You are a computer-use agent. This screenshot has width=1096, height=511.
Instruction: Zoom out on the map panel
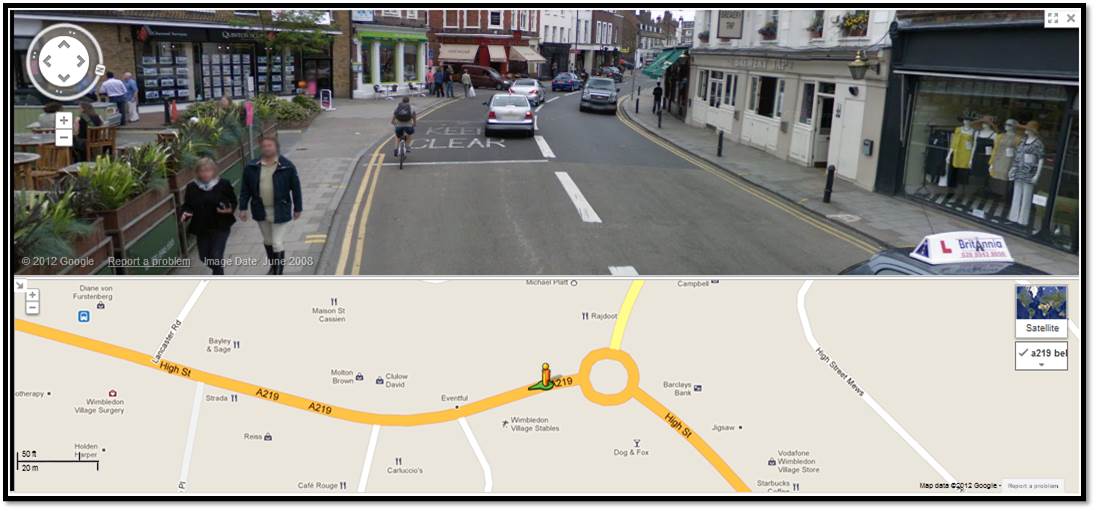coord(32,308)
